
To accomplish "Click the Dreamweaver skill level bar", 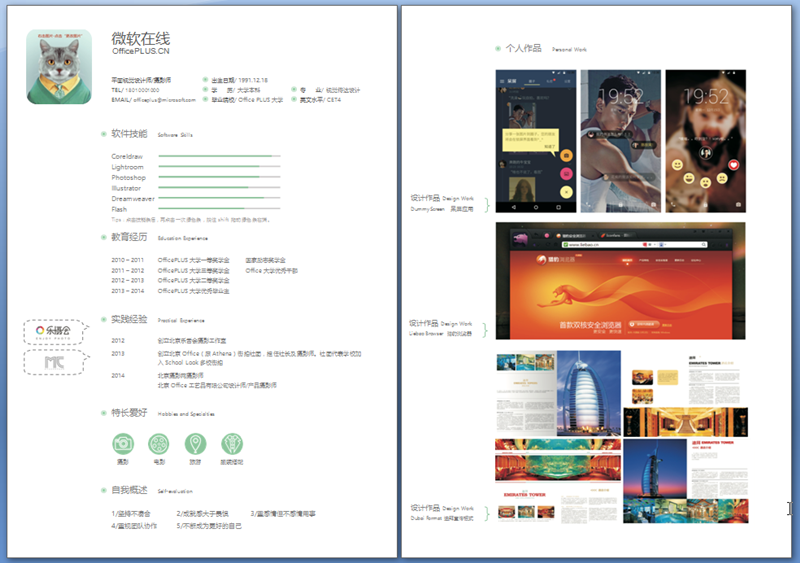I will click(219, 198).
